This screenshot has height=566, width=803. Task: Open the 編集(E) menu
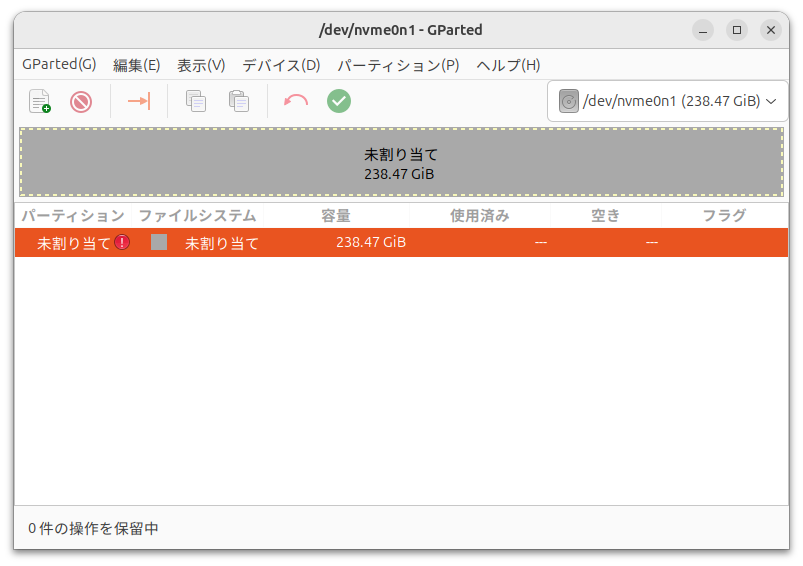[136, 65]
